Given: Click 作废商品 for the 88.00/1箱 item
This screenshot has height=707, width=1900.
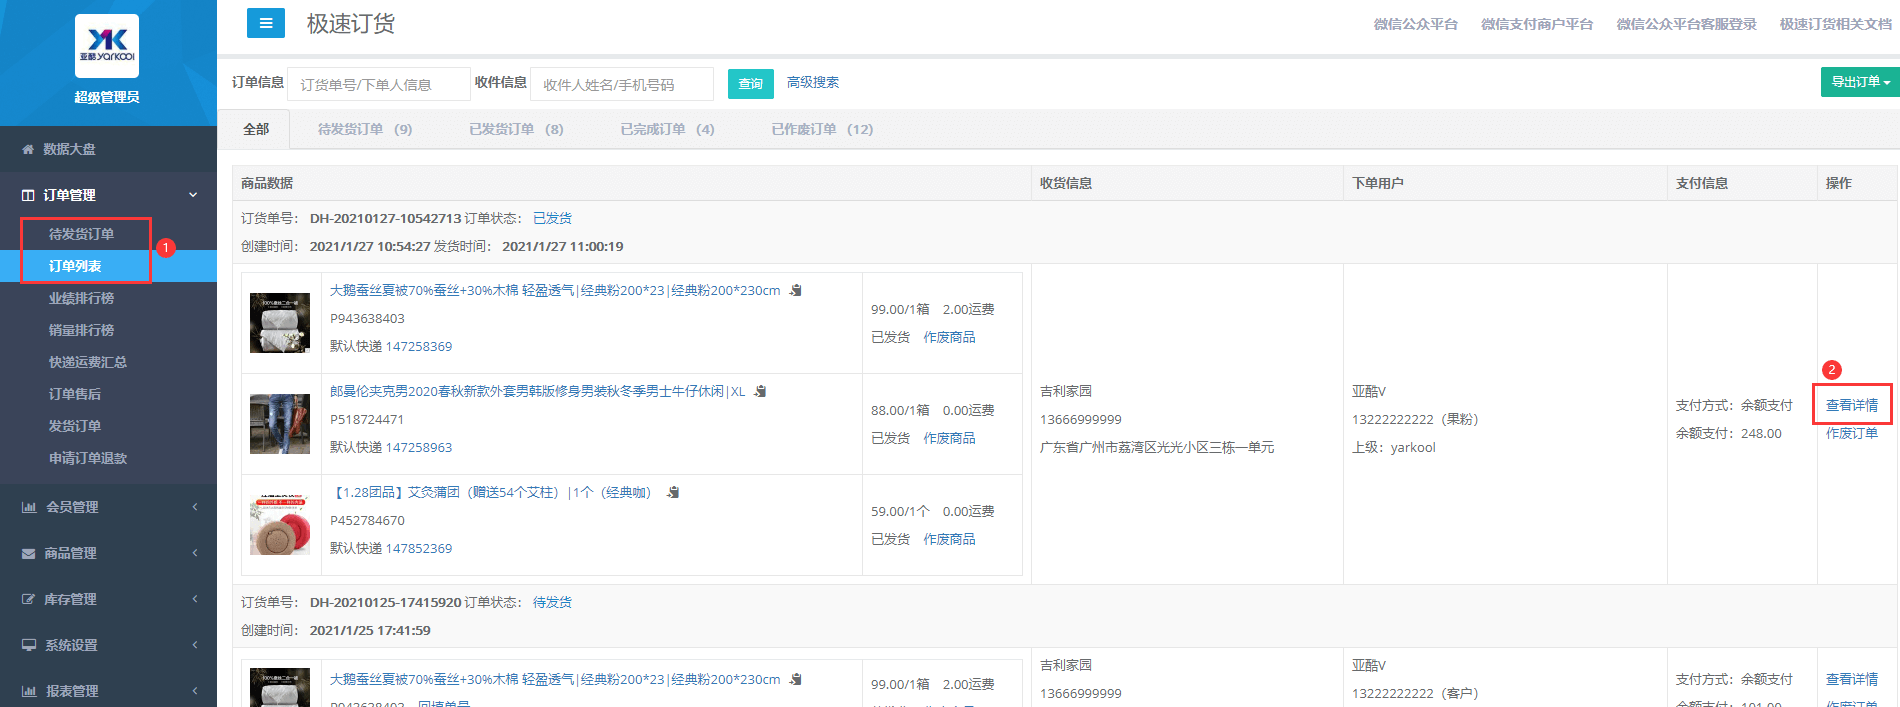Looking at the screenshot, I should 949,438.
